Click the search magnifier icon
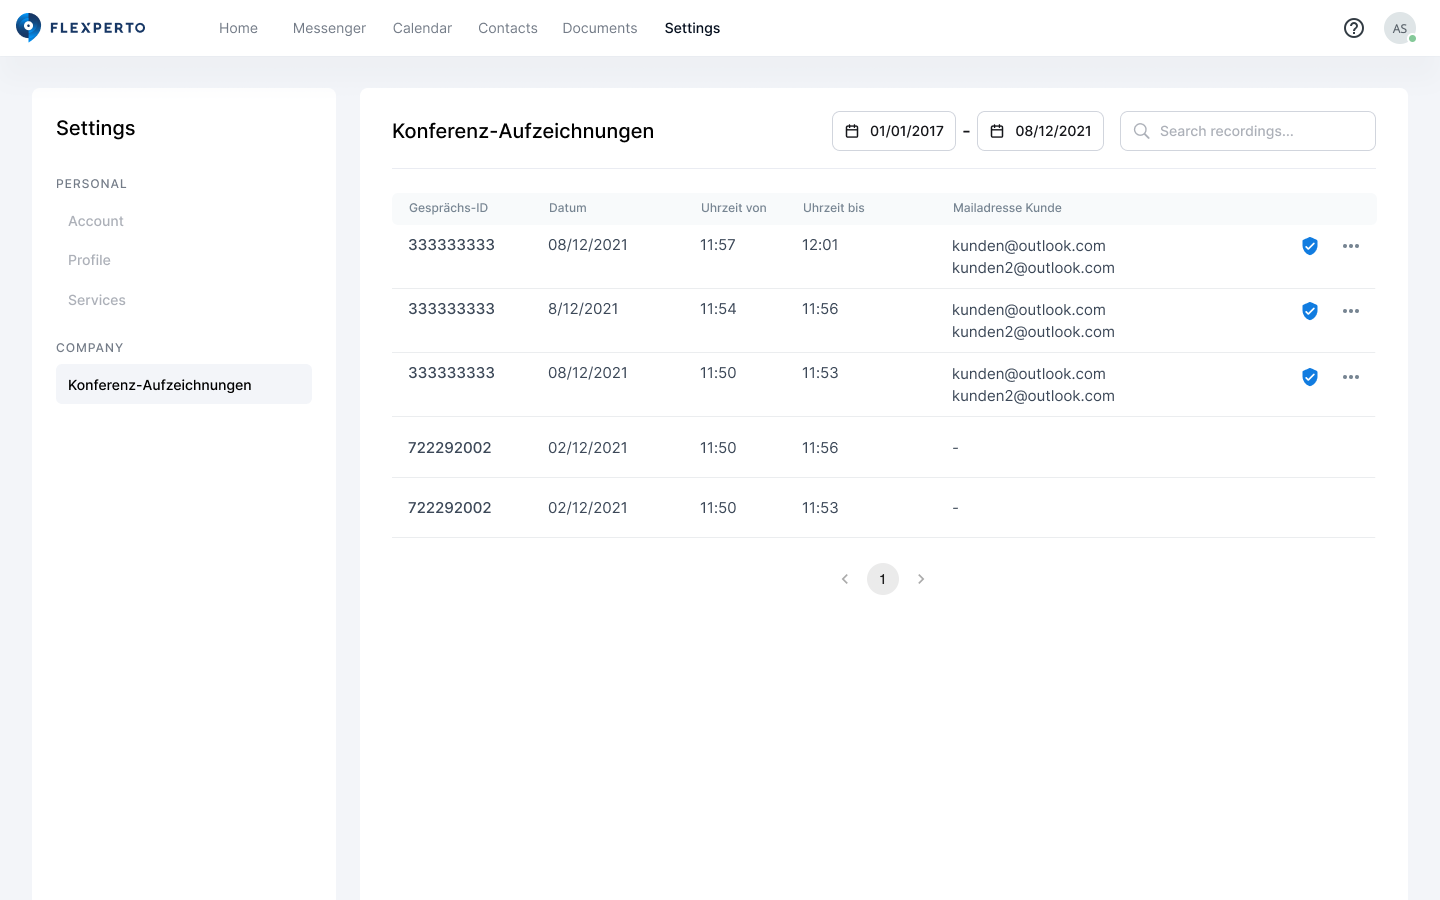1440x900 pixels. click(1141, 131)
